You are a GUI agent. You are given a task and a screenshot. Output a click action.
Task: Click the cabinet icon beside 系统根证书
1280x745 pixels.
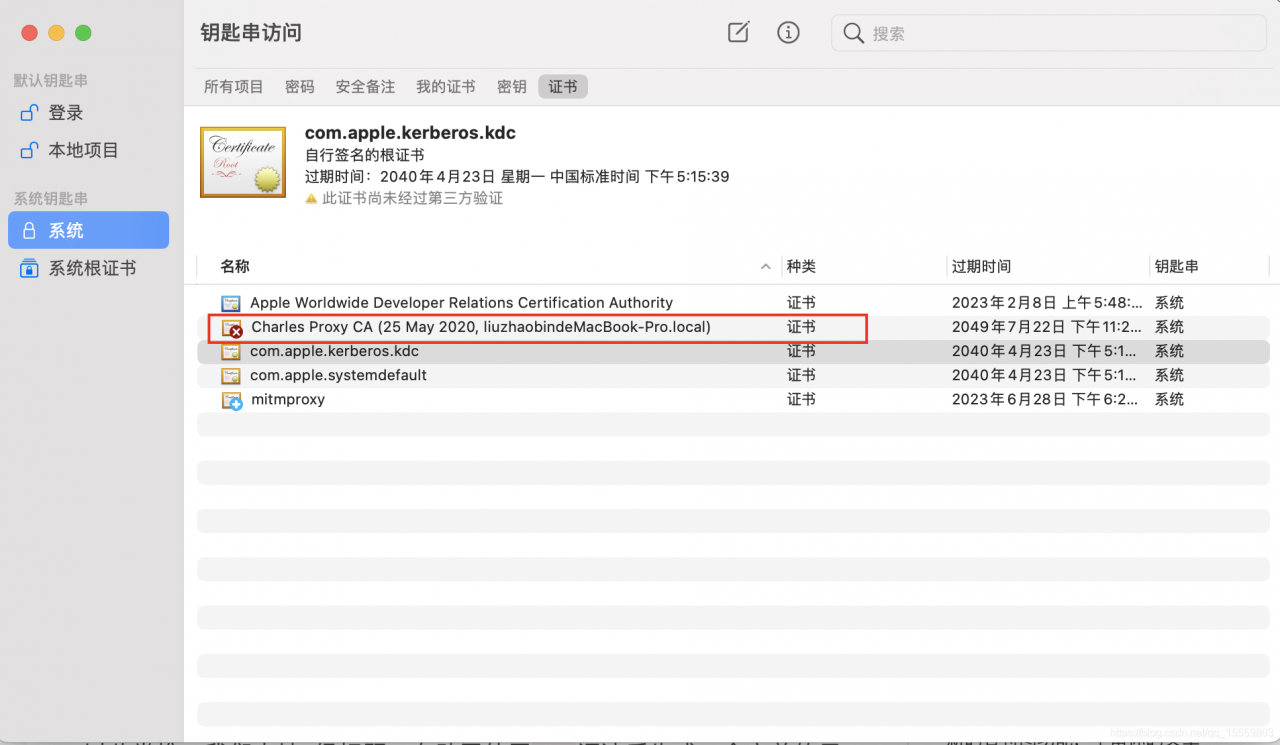pyautogui.click(x=29, y=268)
